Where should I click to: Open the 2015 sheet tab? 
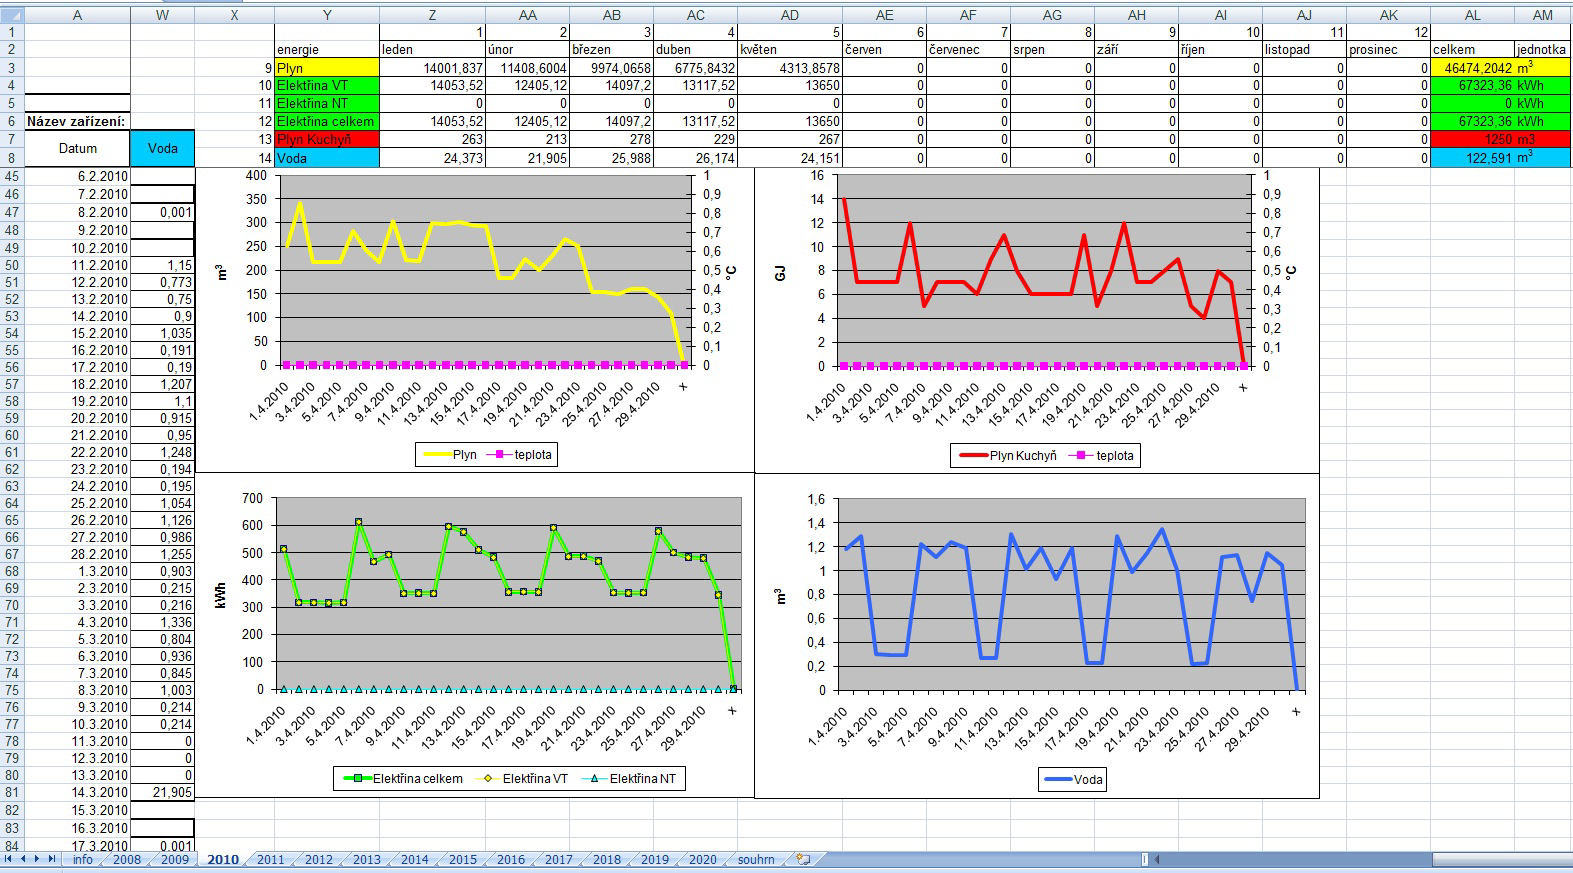pos(463,859)
